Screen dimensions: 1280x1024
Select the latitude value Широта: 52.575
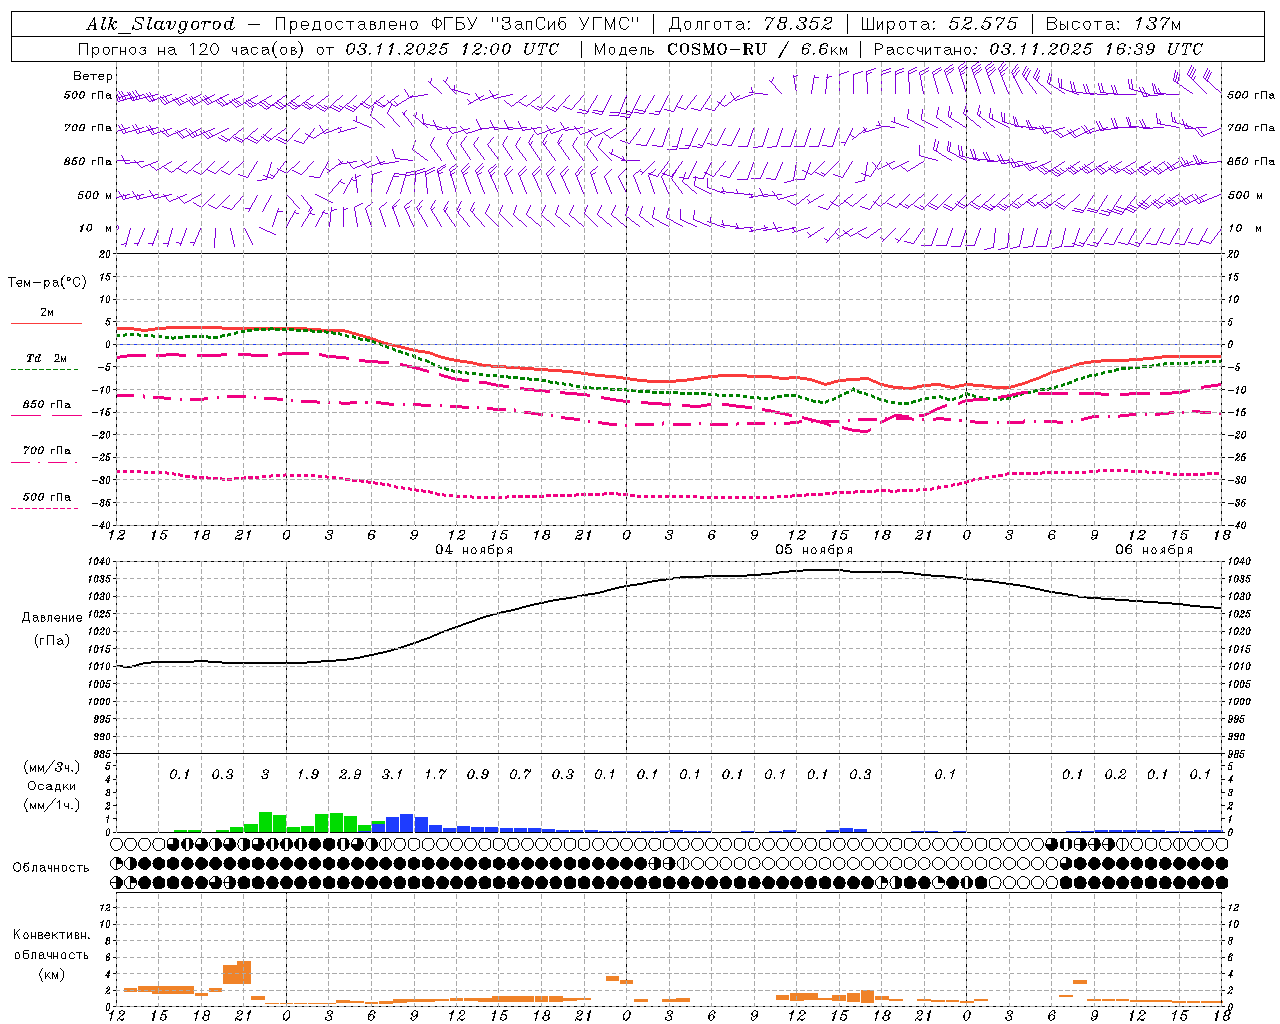tap(939, 24)
